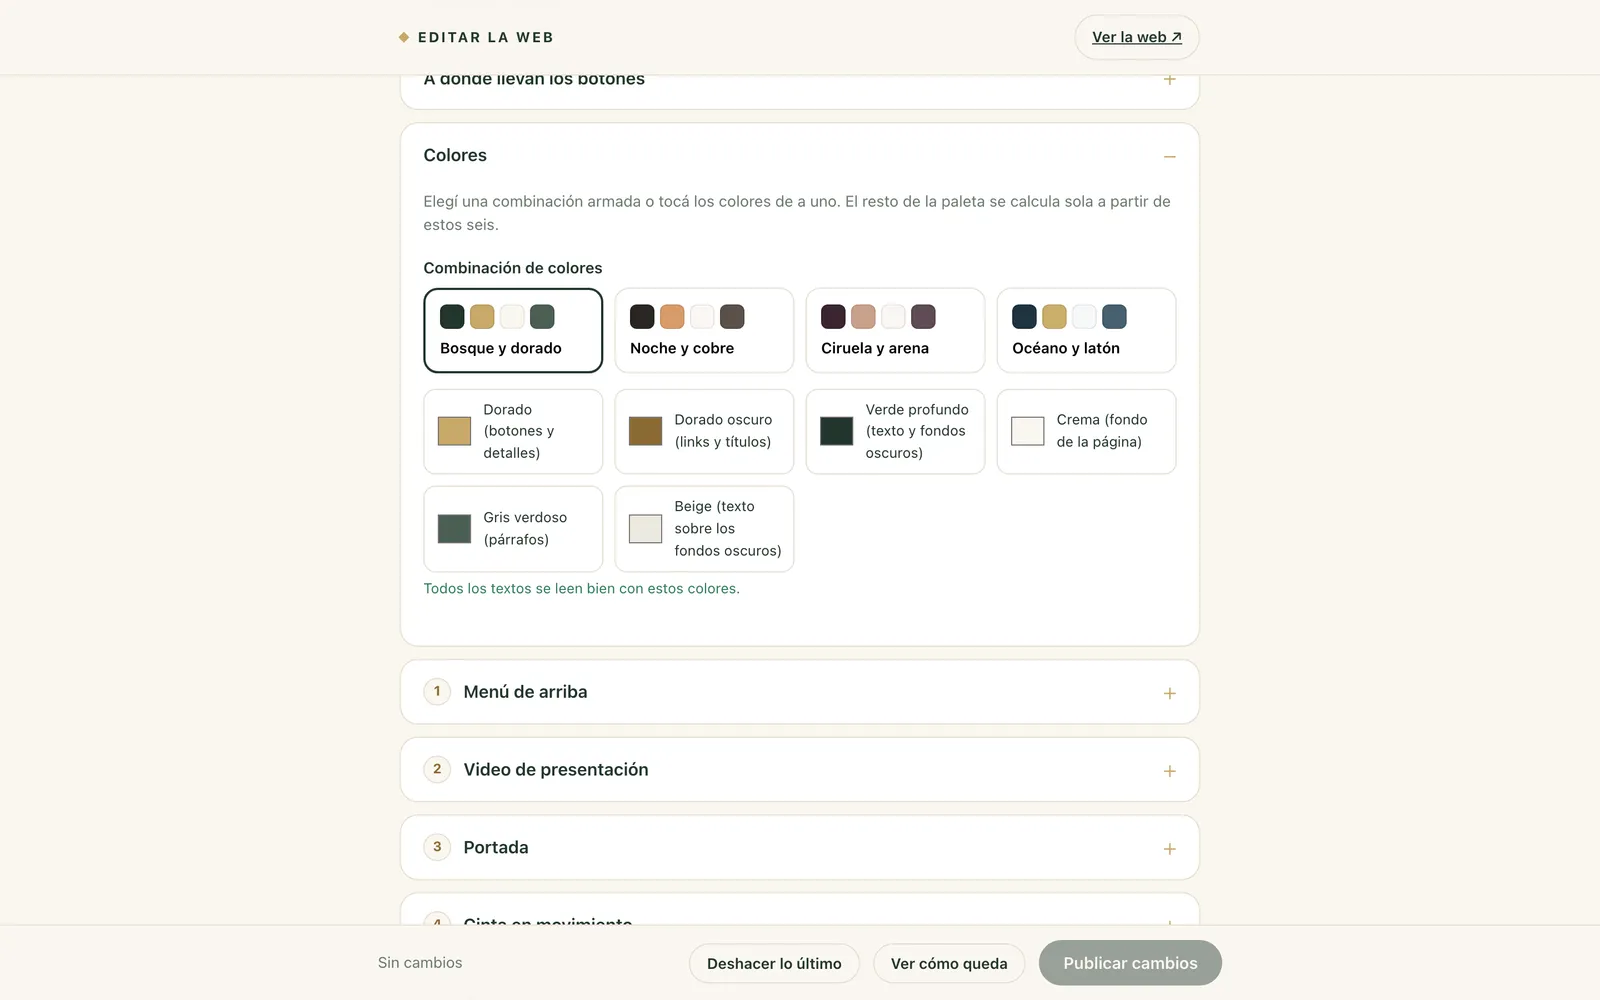The width and height of the screenshot is (1600, 1000).
Task: Click the plus icon on Portada row
Action: pyautogui.click(x=1169, y=849)
